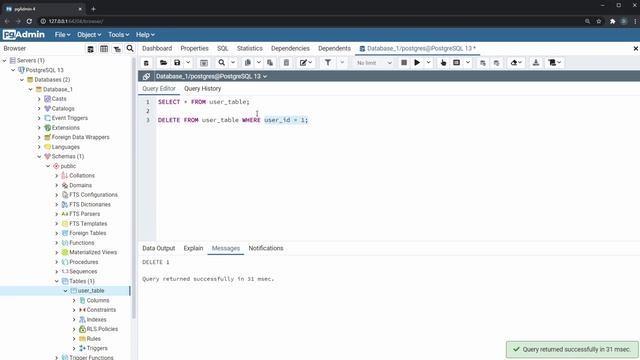Collapse the PostgreSQL 13 node
Image resolution: width=640 pixels, height=360 pixels.
13,70
